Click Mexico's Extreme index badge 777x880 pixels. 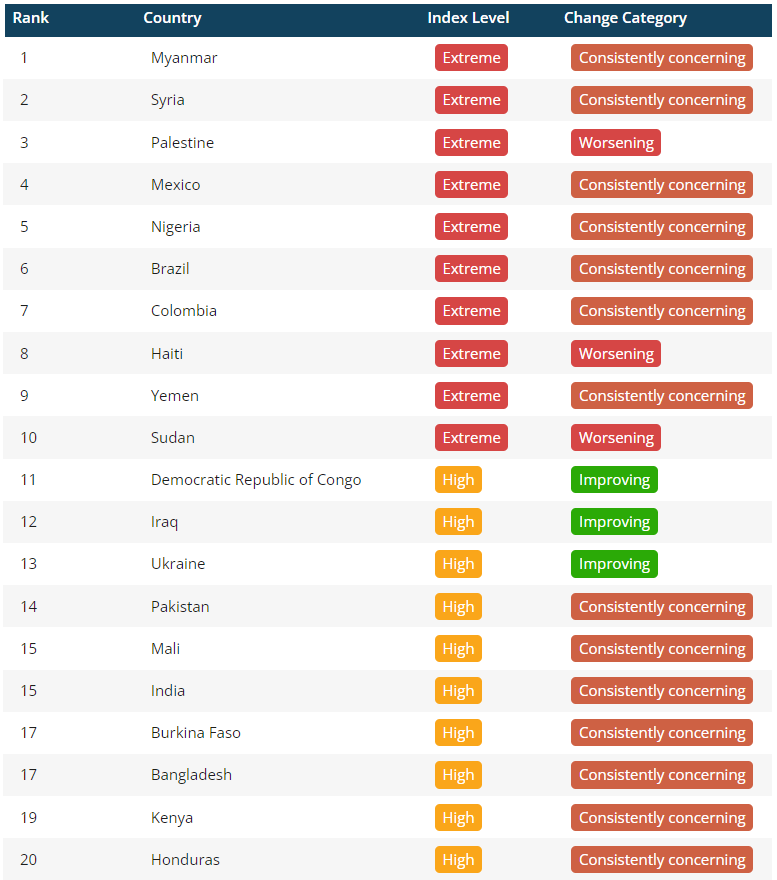pos(471,185)
